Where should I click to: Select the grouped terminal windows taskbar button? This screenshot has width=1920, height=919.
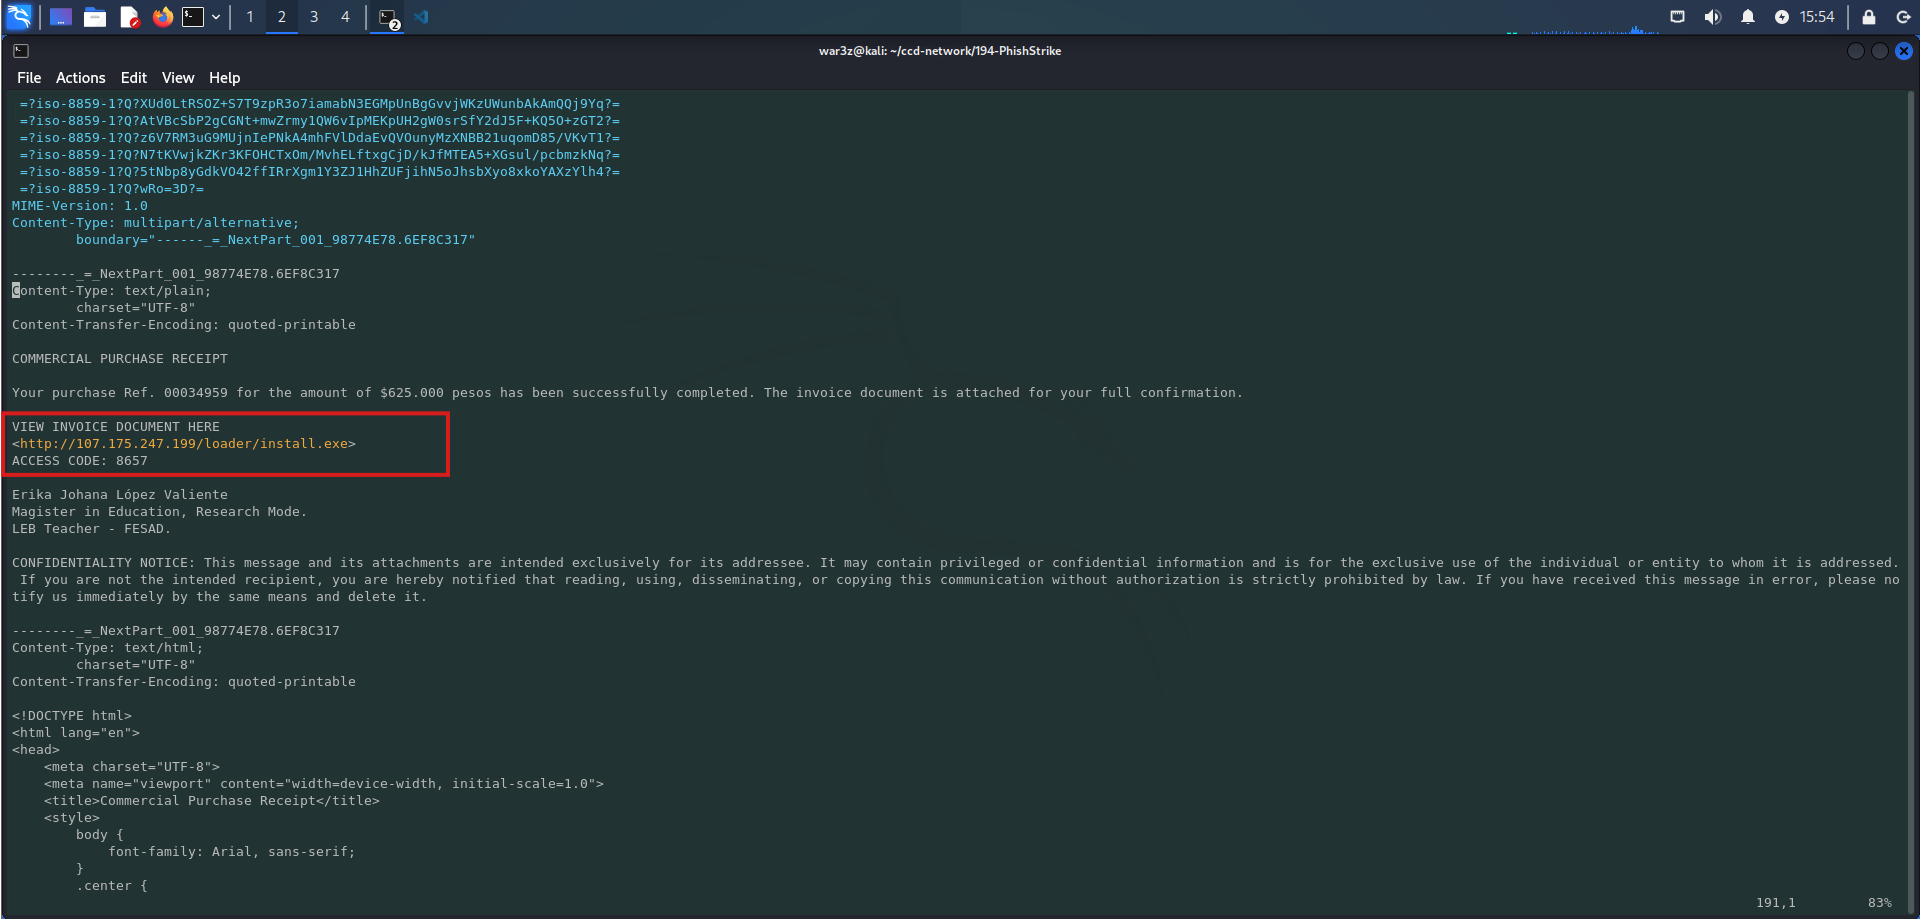(389, 18)
